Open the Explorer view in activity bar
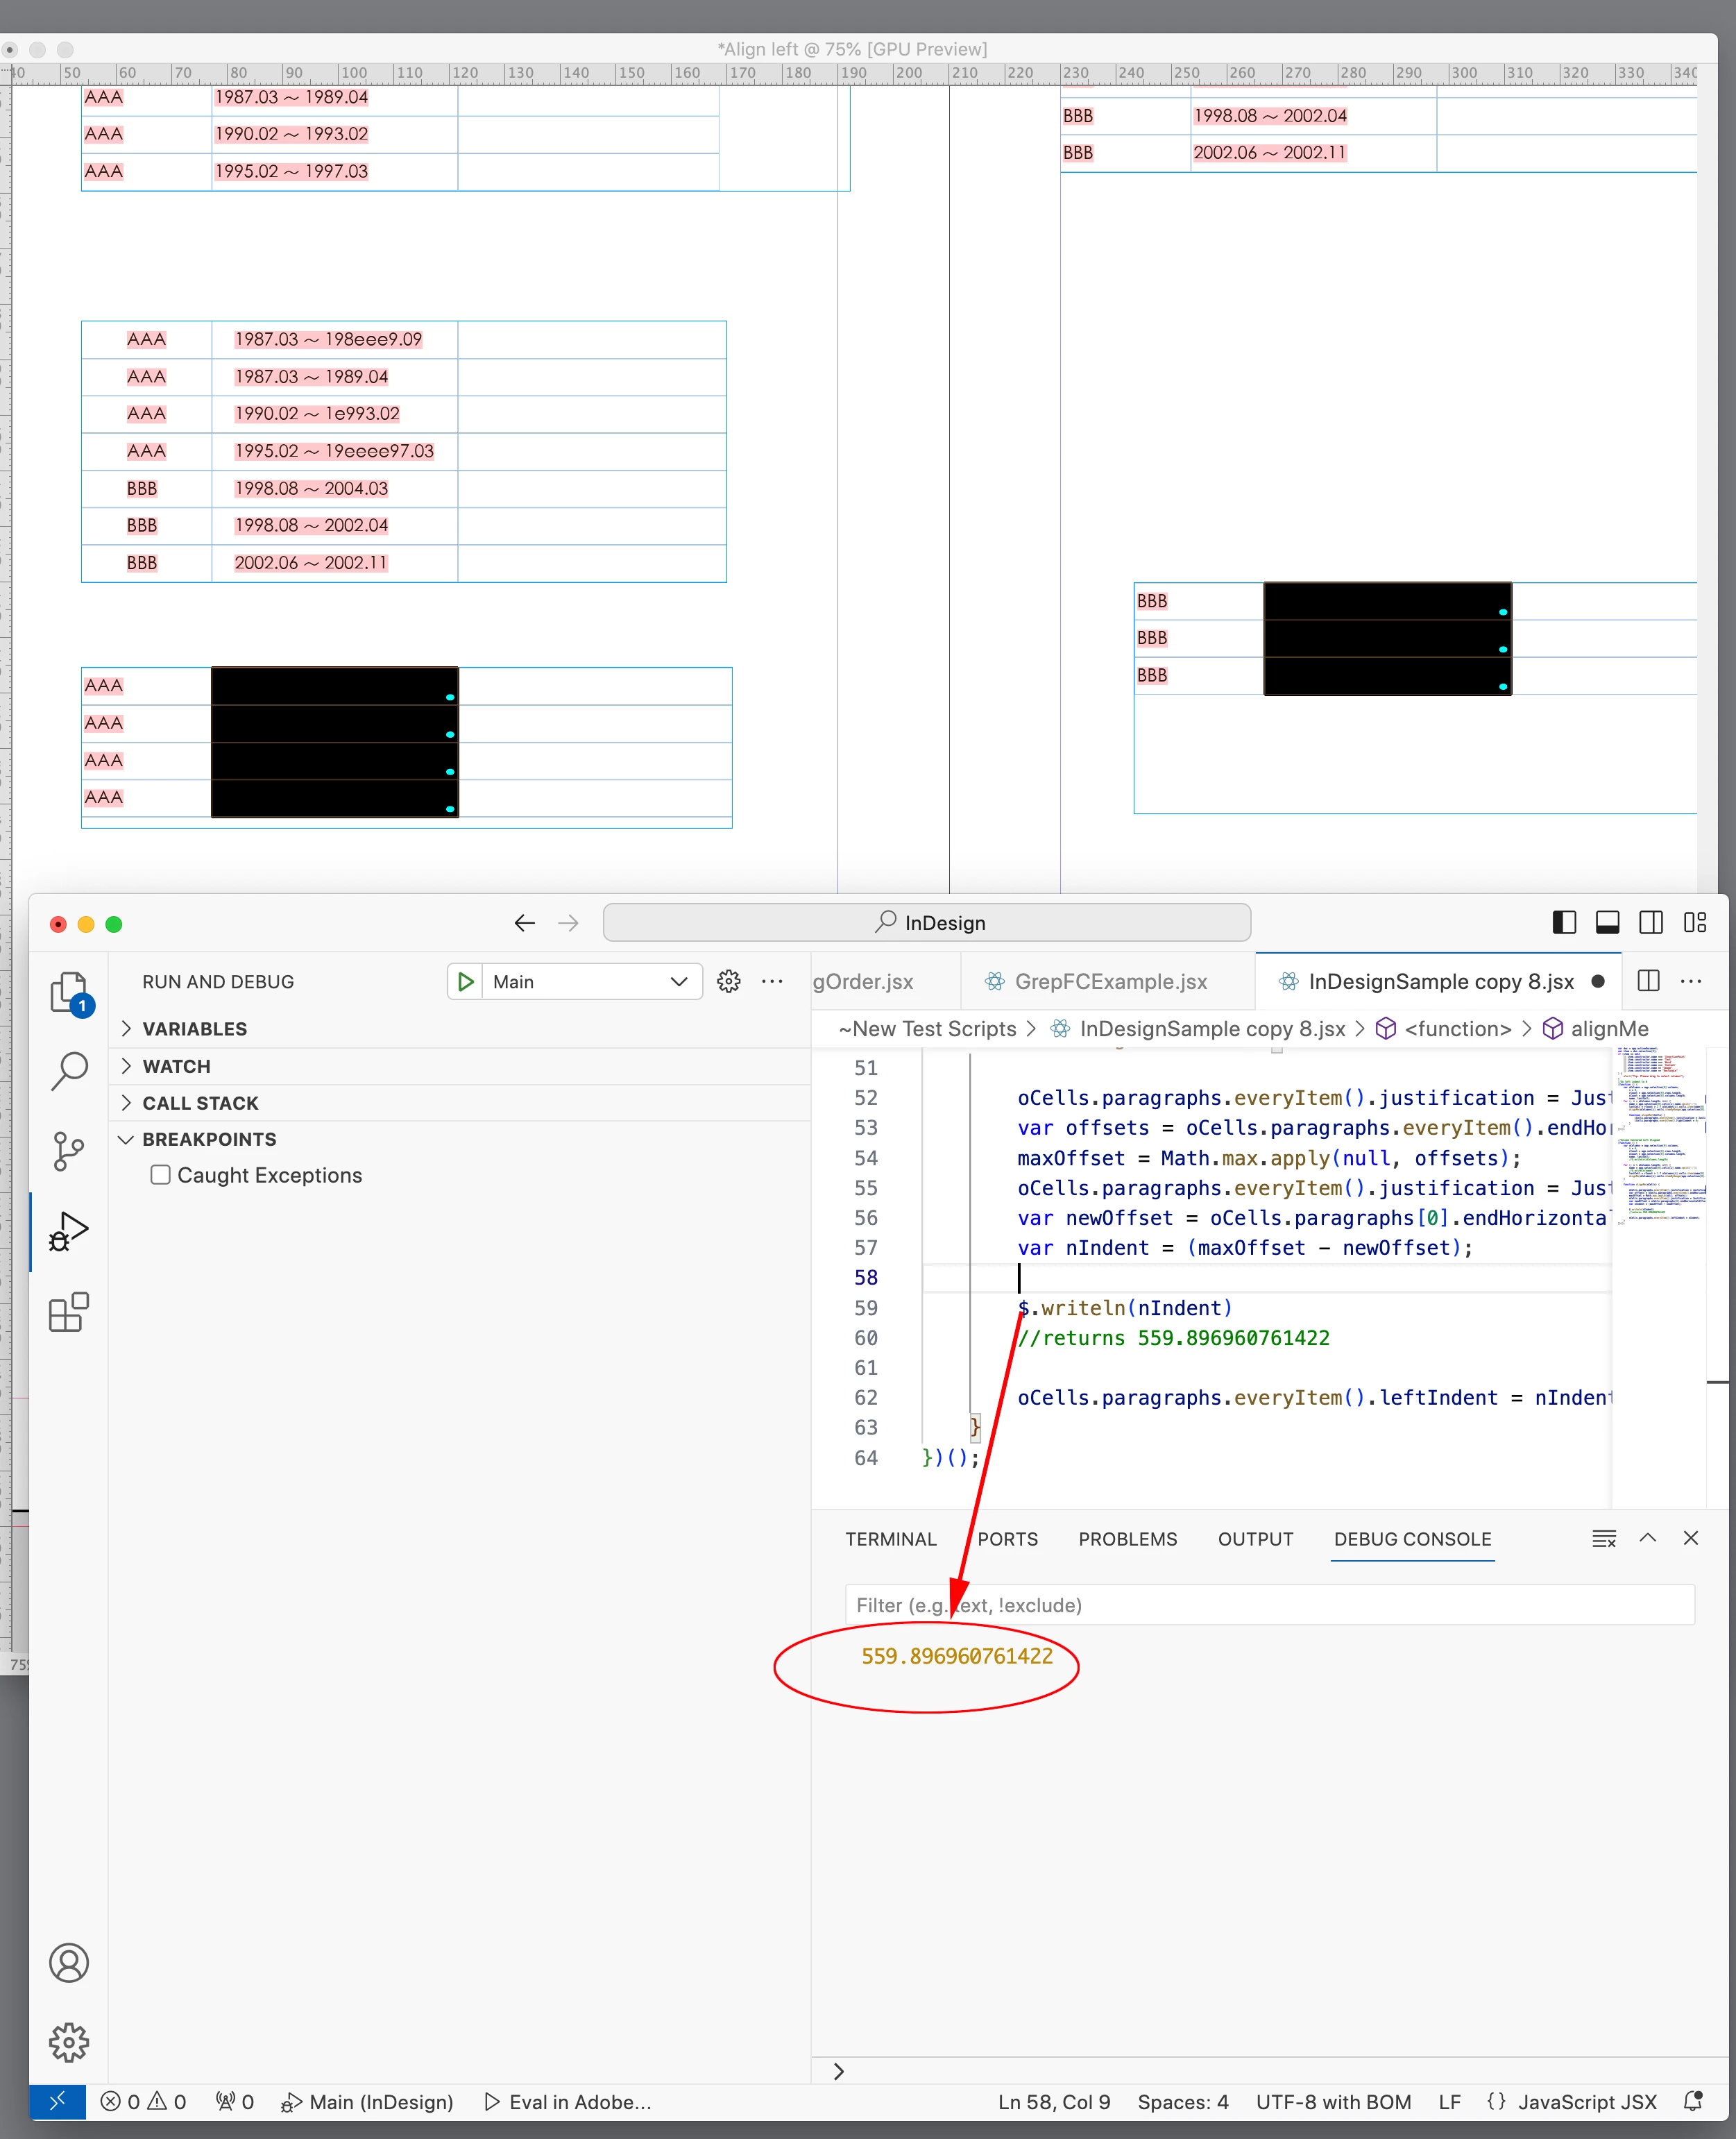This screenshot has height=2139, width=1736. (69, 993)
